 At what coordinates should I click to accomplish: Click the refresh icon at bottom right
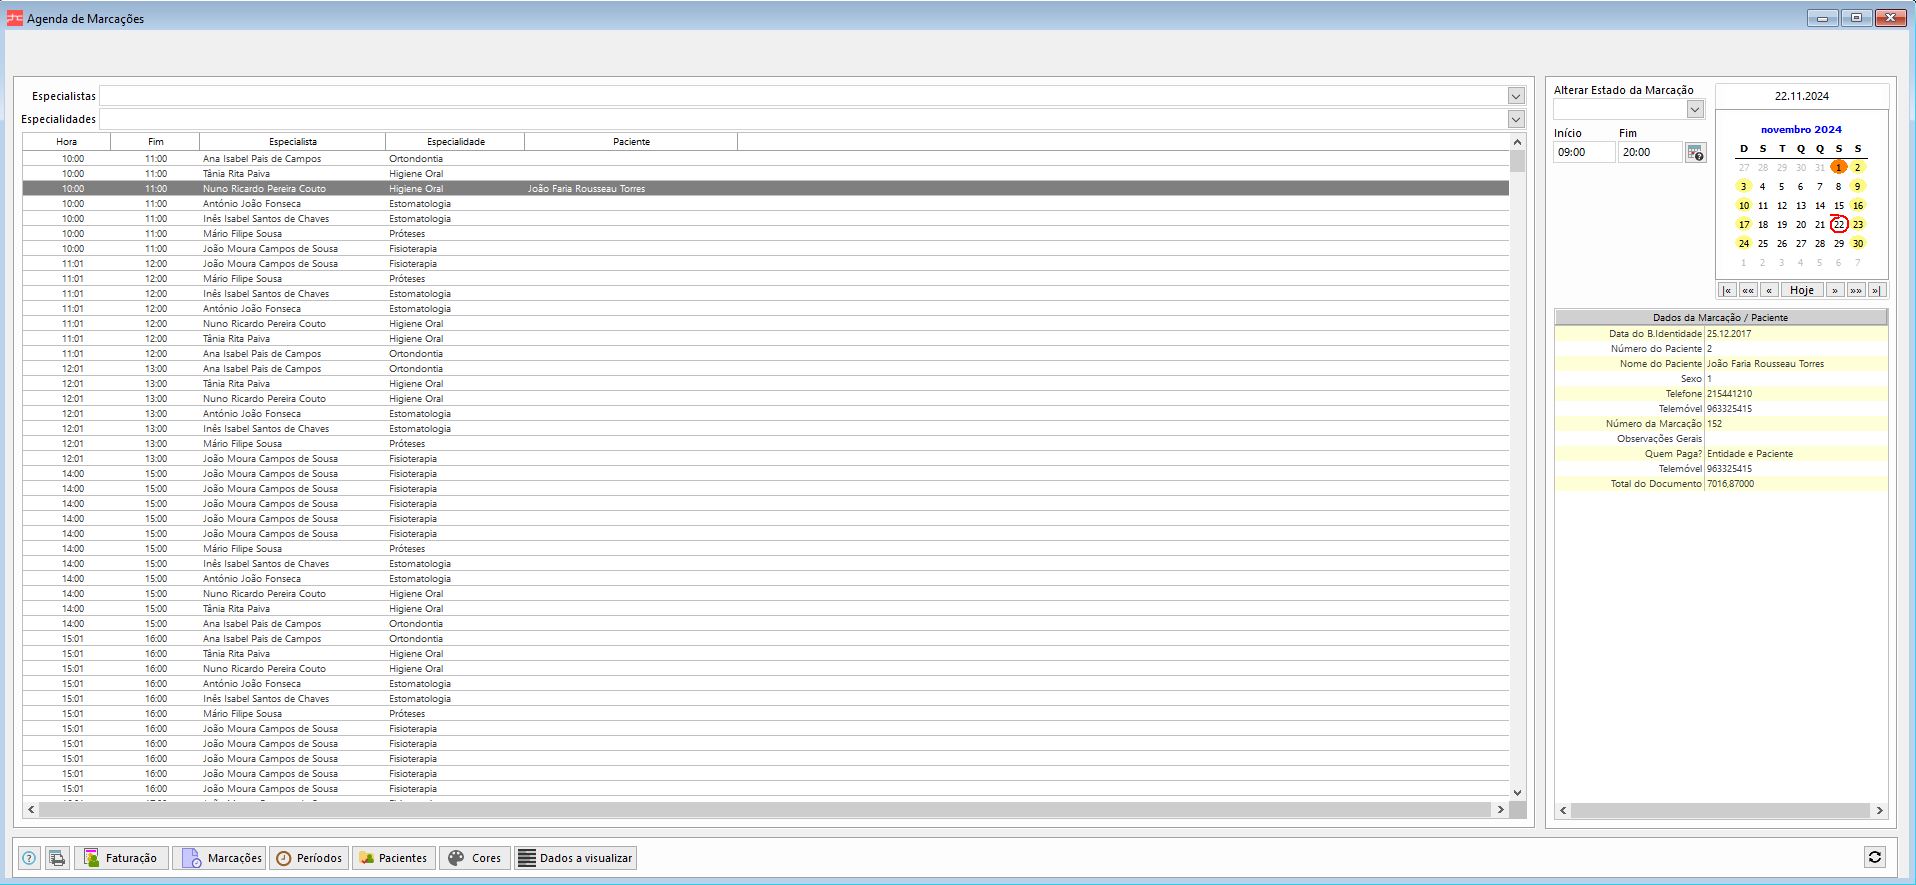pyautogui.click(x=1874, y=857)
